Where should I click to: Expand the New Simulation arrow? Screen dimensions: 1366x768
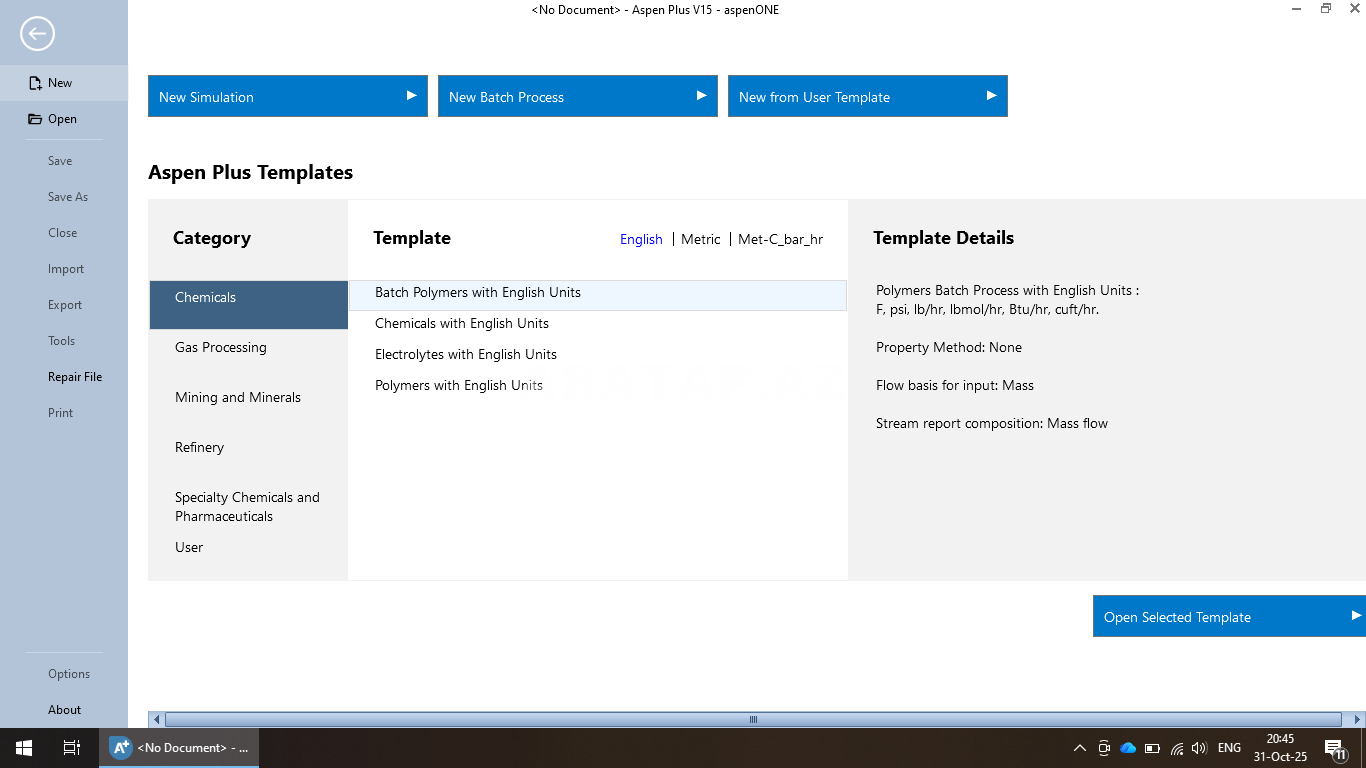(x=411, y=96)
